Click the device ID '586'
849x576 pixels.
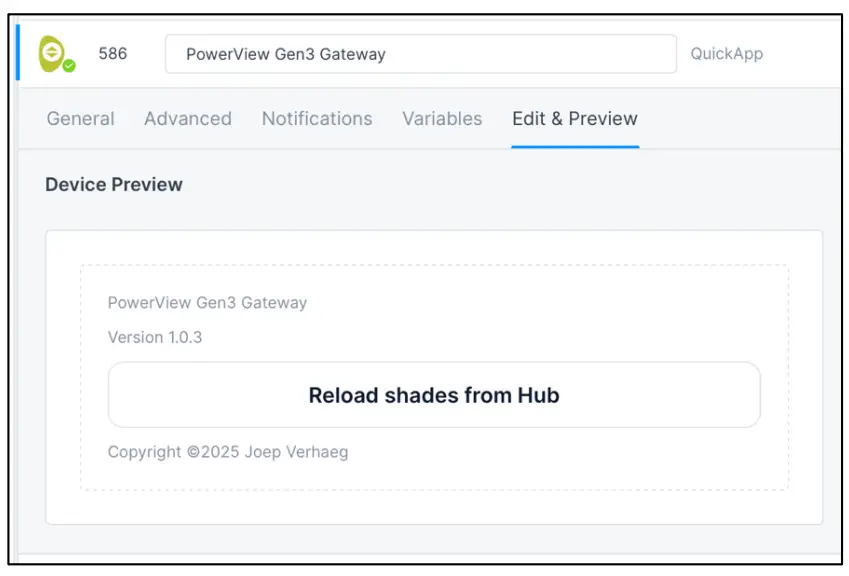pos(113,54)
